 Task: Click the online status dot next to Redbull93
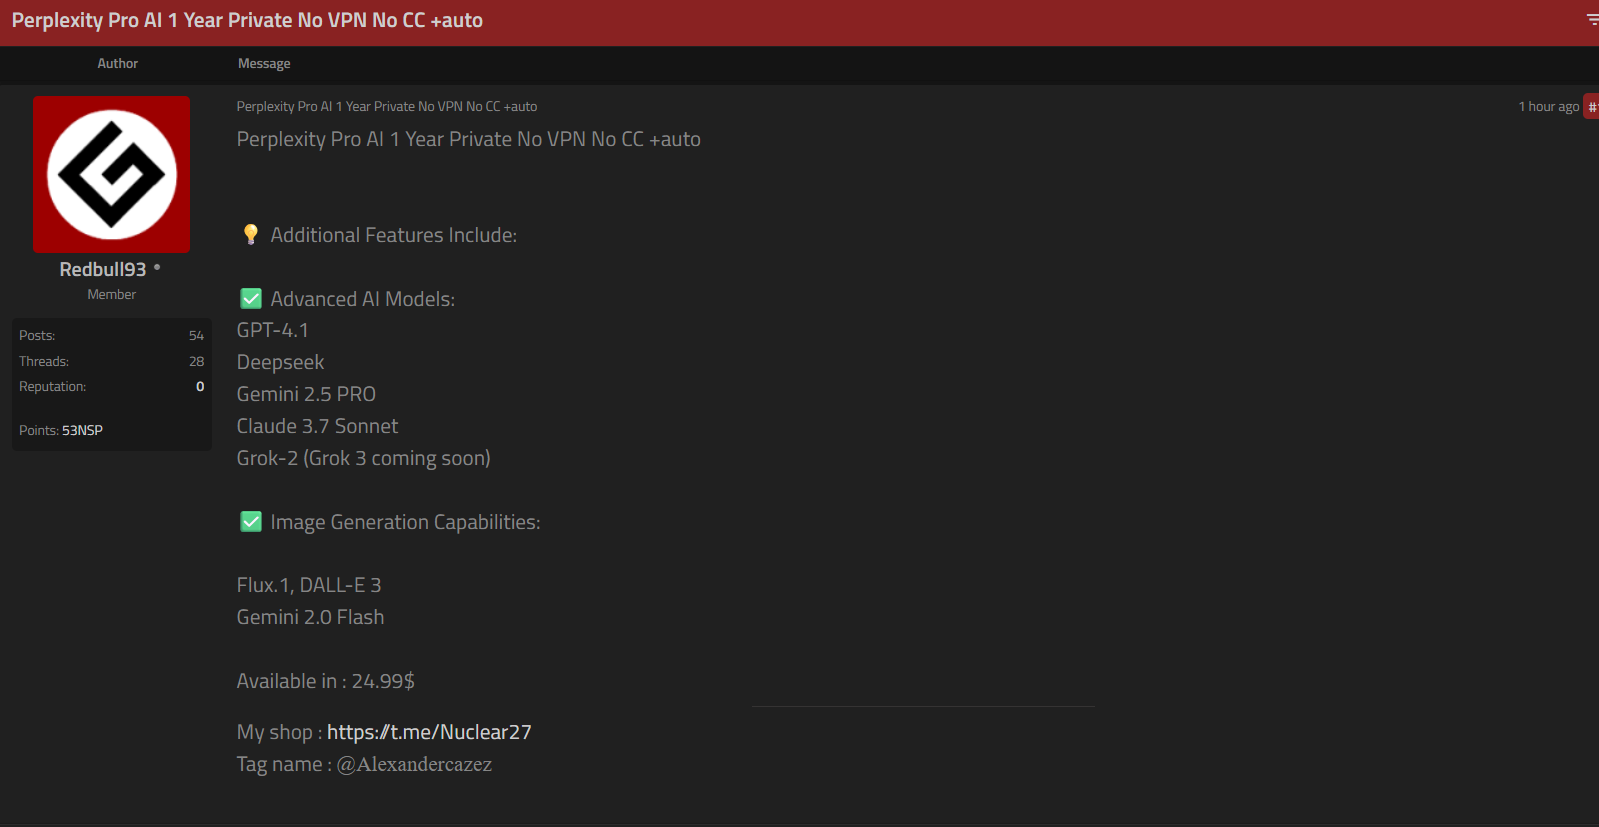(x=157, y=267)
